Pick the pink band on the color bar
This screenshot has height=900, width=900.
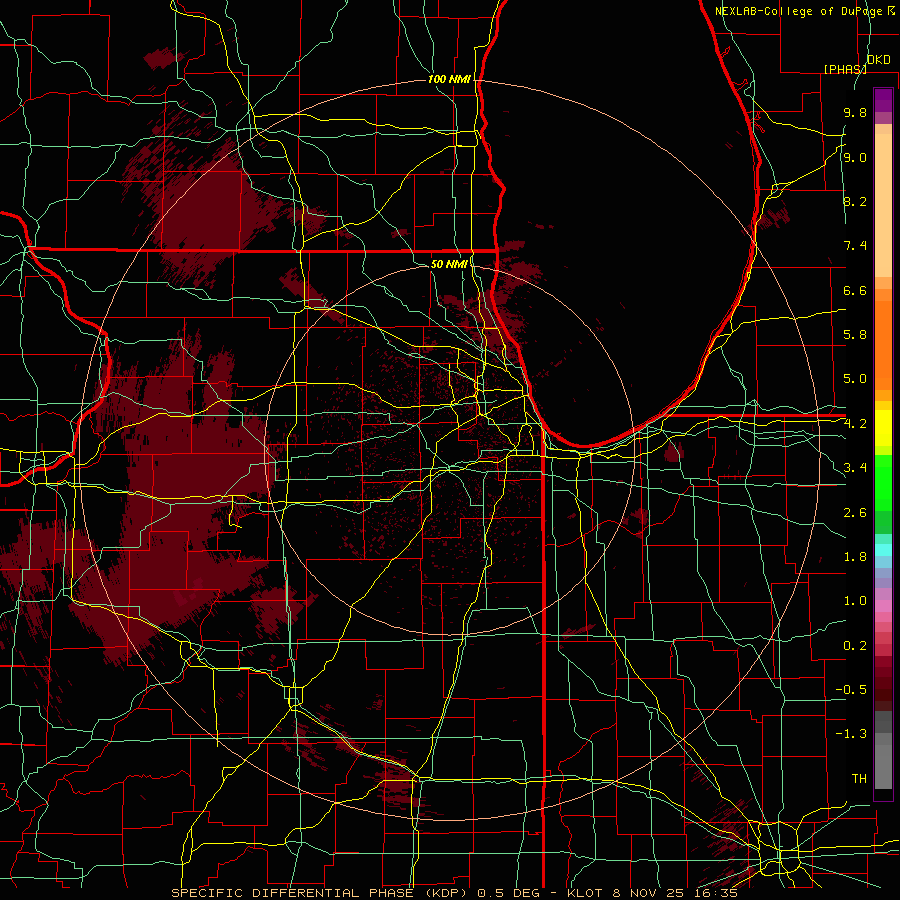[x=883, y=606]
